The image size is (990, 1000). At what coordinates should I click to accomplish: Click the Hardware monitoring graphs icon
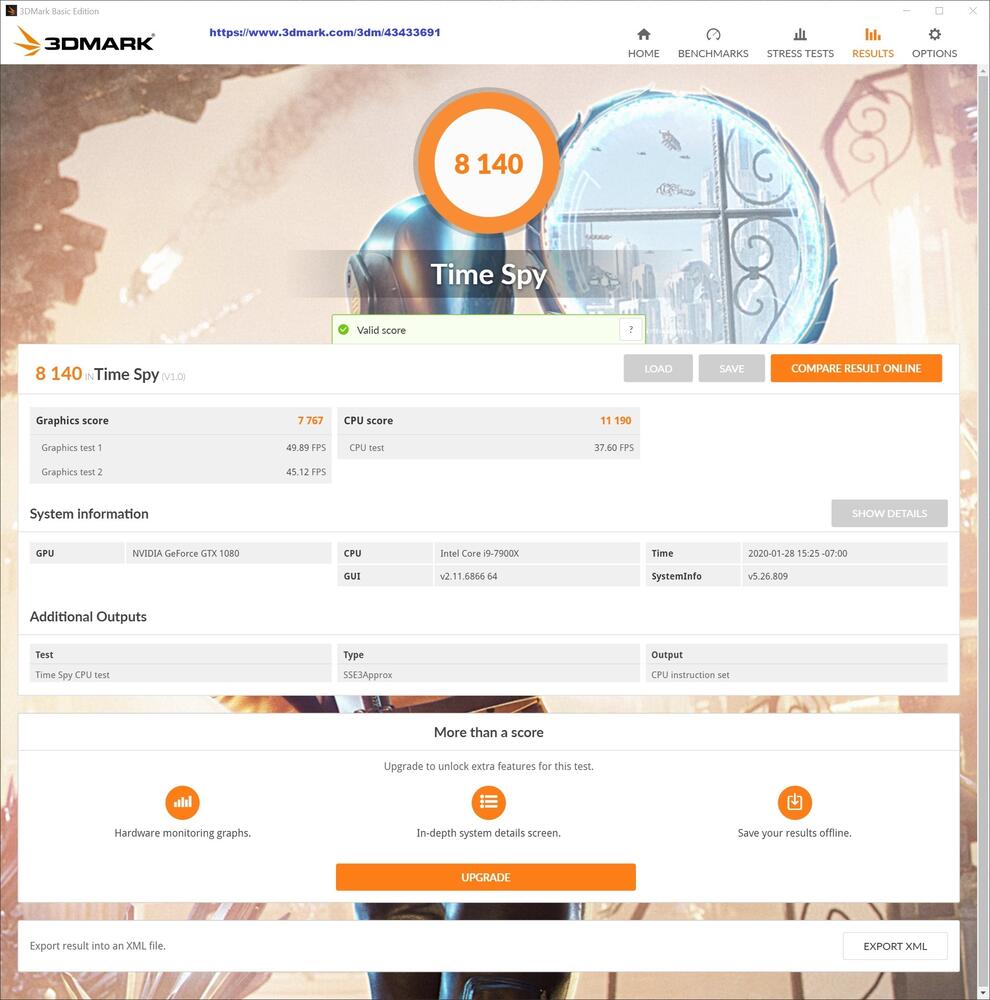(x=182, y=802)
